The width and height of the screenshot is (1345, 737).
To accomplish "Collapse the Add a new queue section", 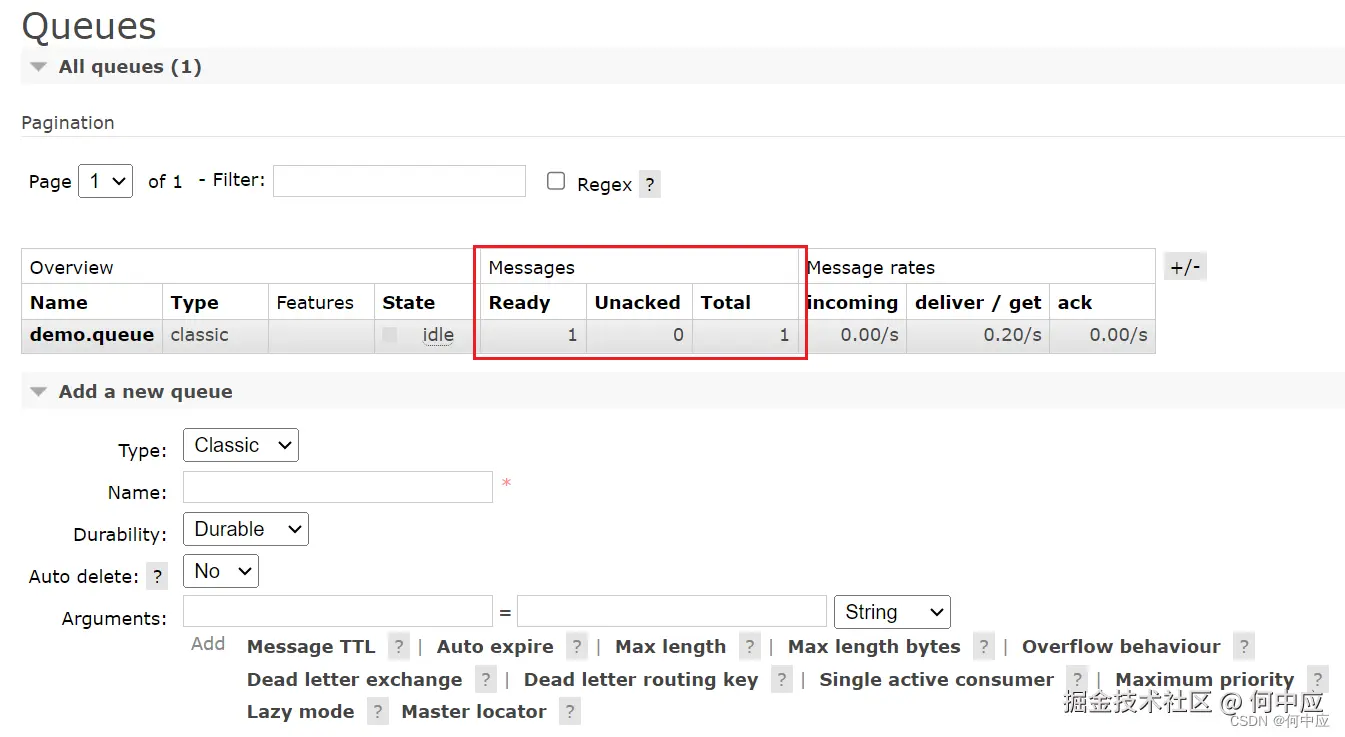I will (x=39, y=392).
